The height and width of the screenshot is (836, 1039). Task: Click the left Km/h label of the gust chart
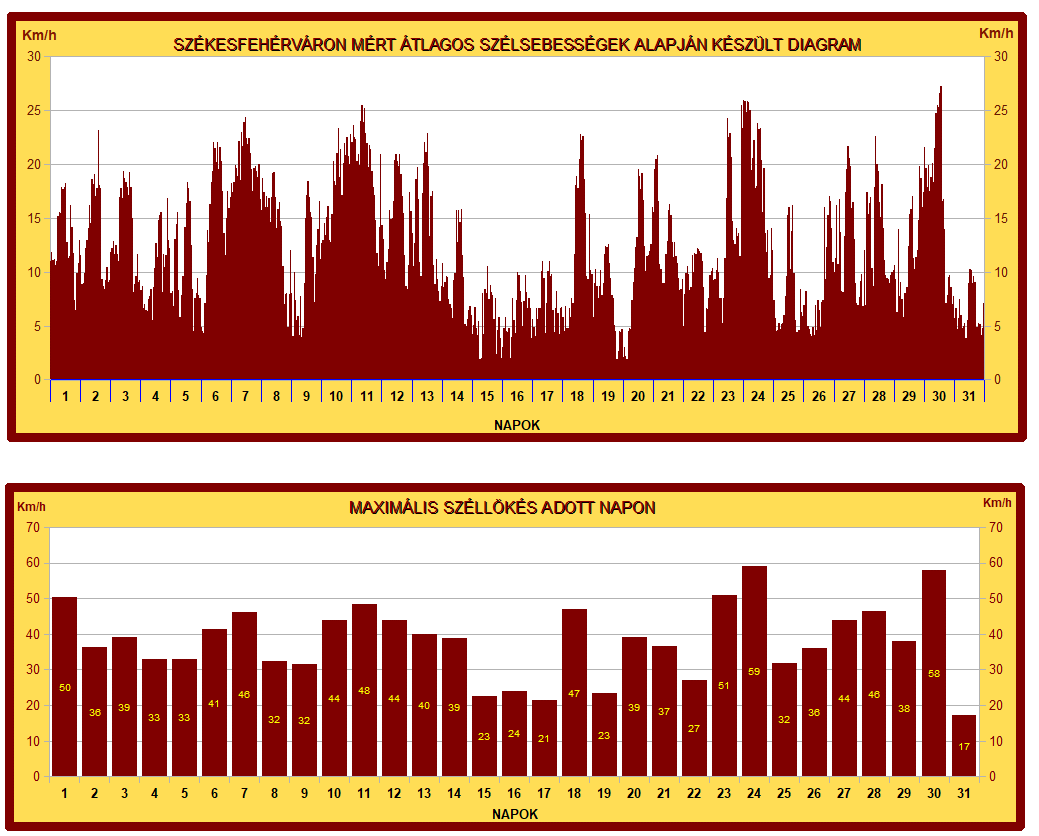click(31, 505)
